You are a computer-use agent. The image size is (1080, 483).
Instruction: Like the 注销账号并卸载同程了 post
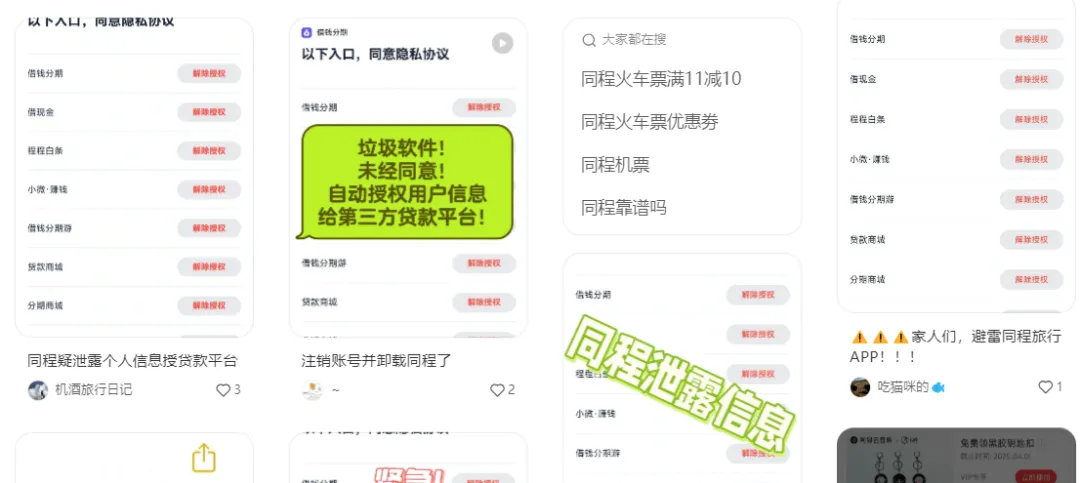point(497,390)
